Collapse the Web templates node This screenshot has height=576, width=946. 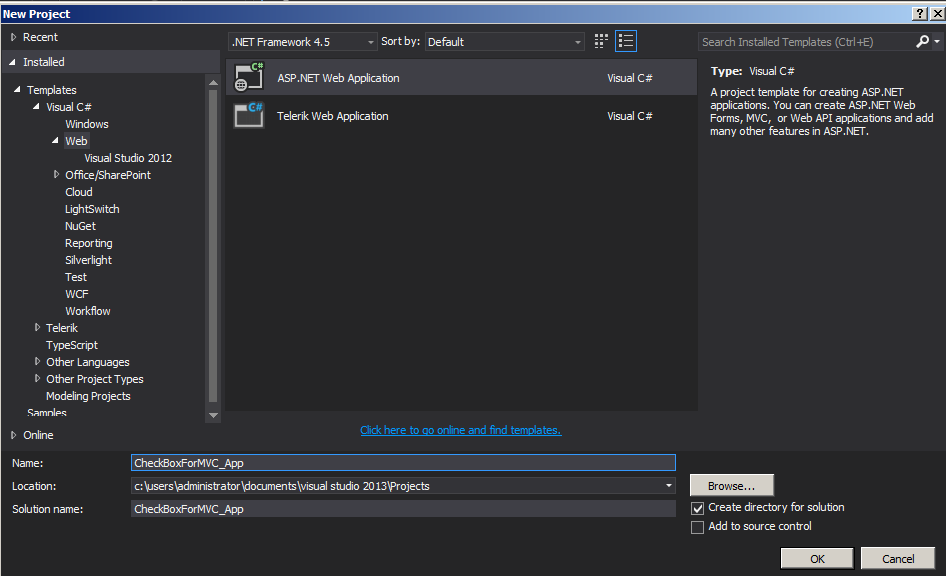(x=53, y=140)
